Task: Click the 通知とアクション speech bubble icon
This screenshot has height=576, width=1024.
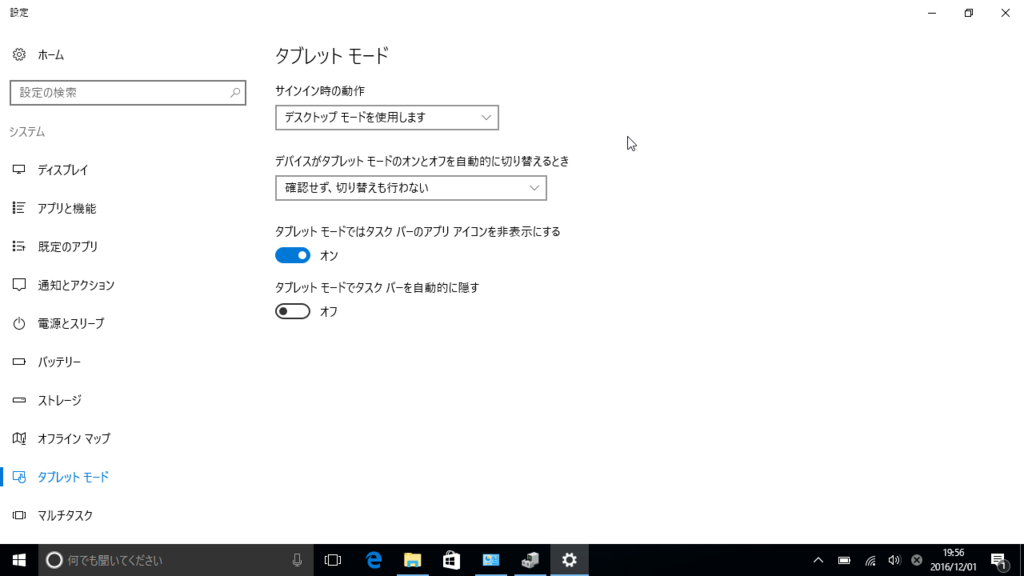Action: tap(19, 285)
